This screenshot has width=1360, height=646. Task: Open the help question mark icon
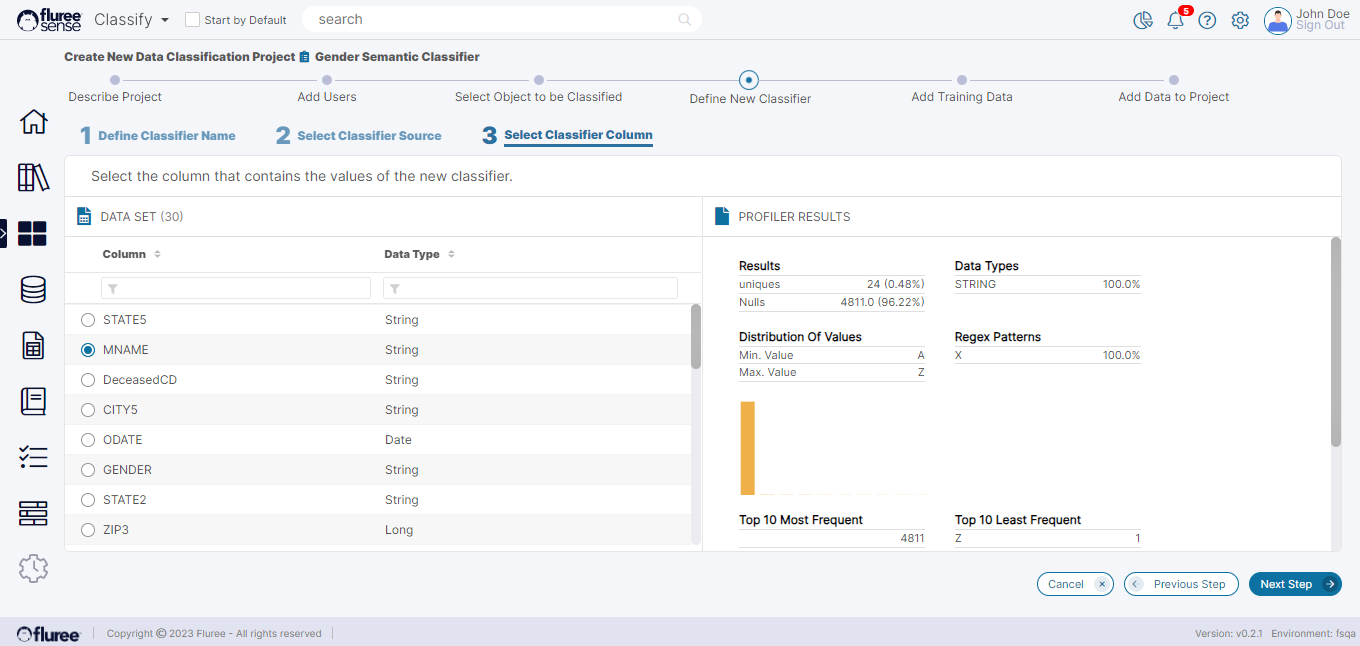pyautogui.click(x=1207, y=21)
